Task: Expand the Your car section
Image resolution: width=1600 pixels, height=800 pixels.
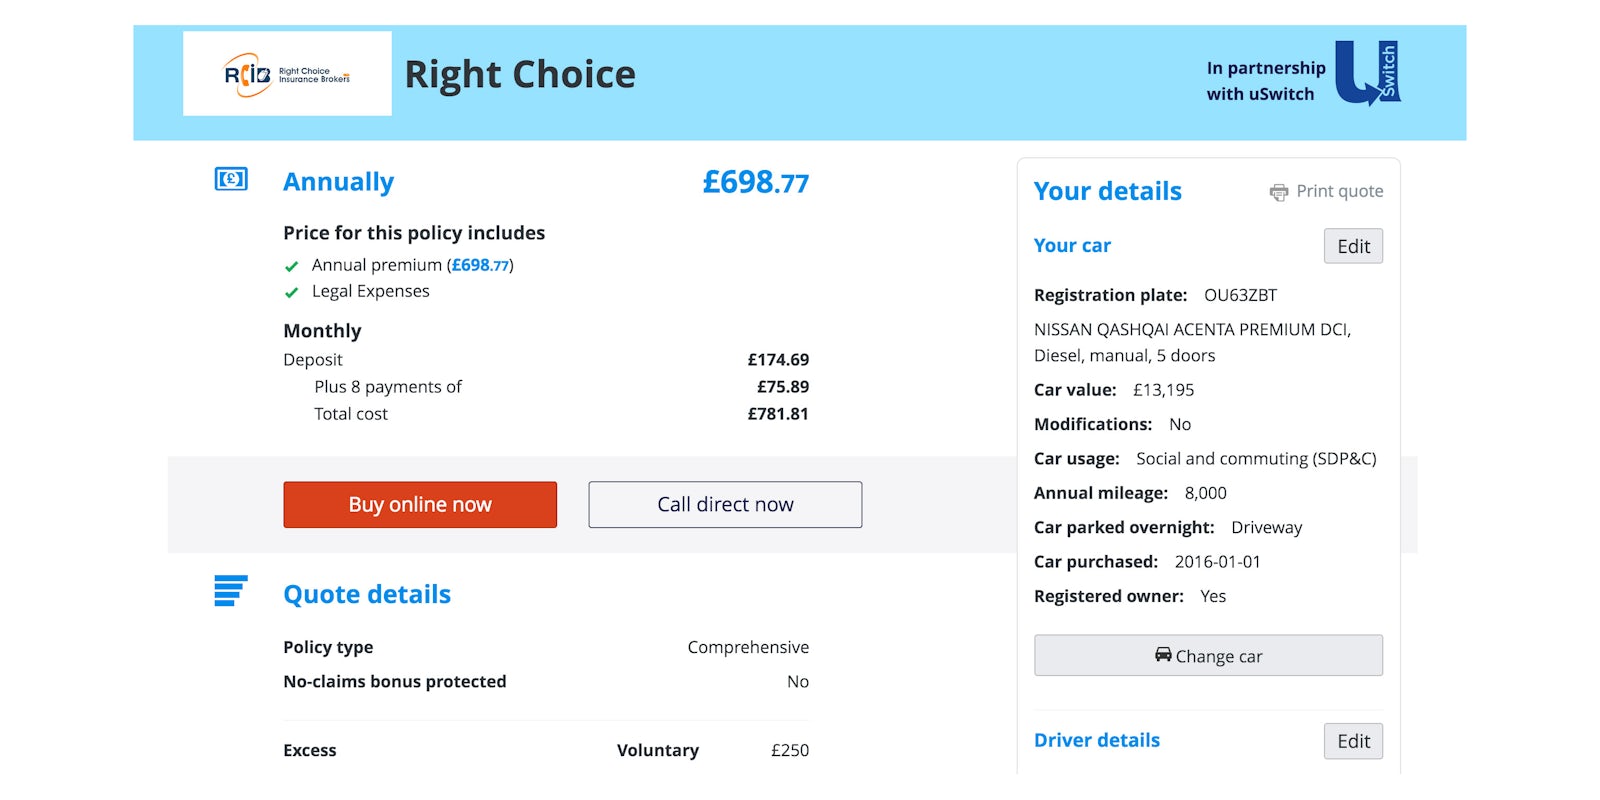Action: coord(1072,245)
